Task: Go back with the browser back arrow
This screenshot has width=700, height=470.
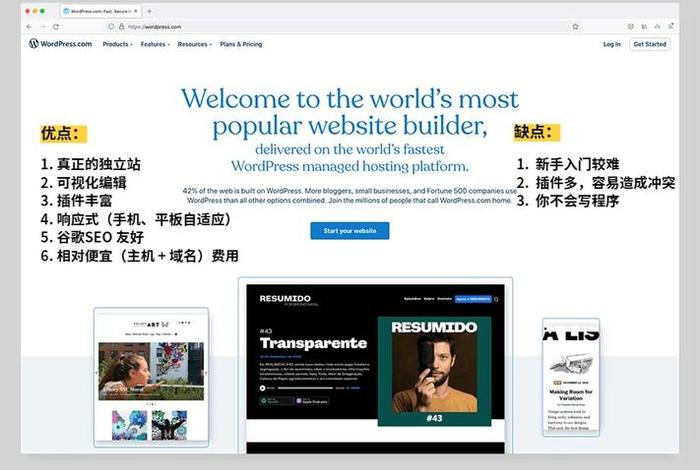Action: 29,27
